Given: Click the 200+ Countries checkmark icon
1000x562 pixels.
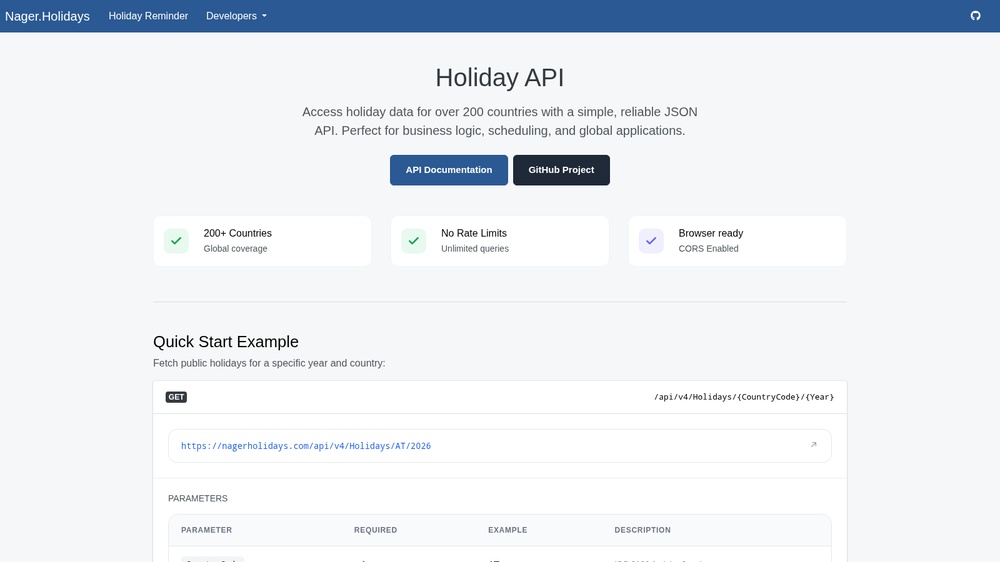Looking at the screenshot, I should tap(176, 240).
